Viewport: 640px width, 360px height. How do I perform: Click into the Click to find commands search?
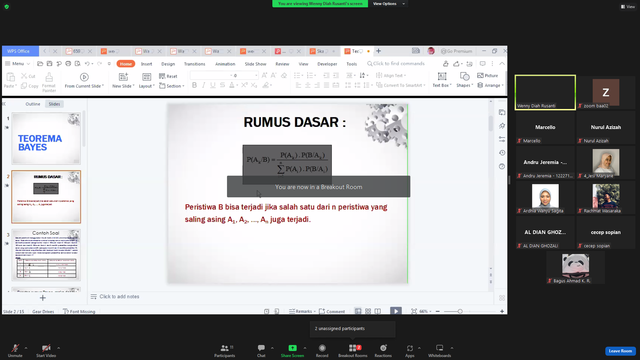(x=396, y=64)
